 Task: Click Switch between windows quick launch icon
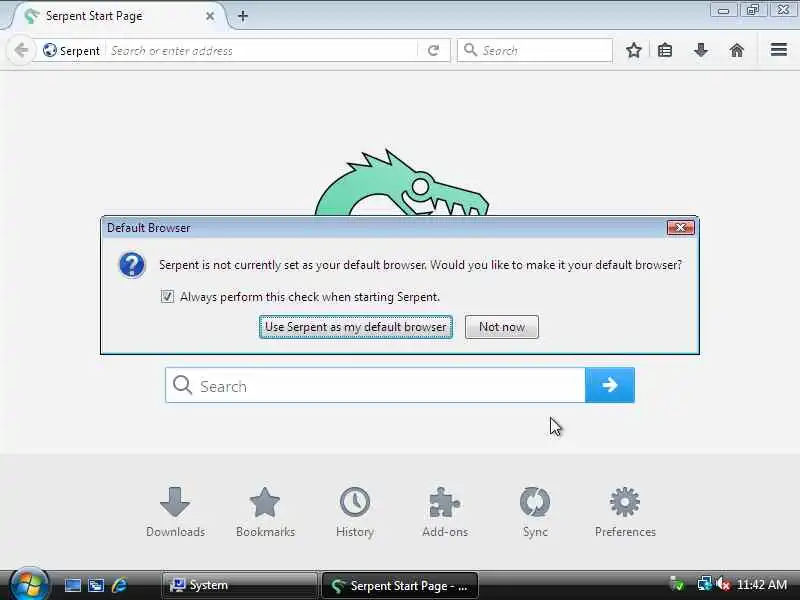point(96,585)
